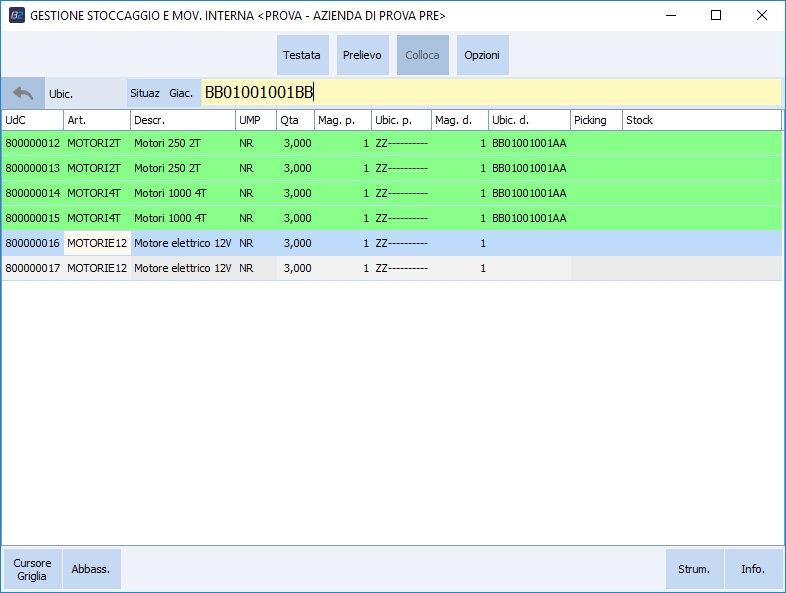Select row with UdC 800000012

(33, 143)
